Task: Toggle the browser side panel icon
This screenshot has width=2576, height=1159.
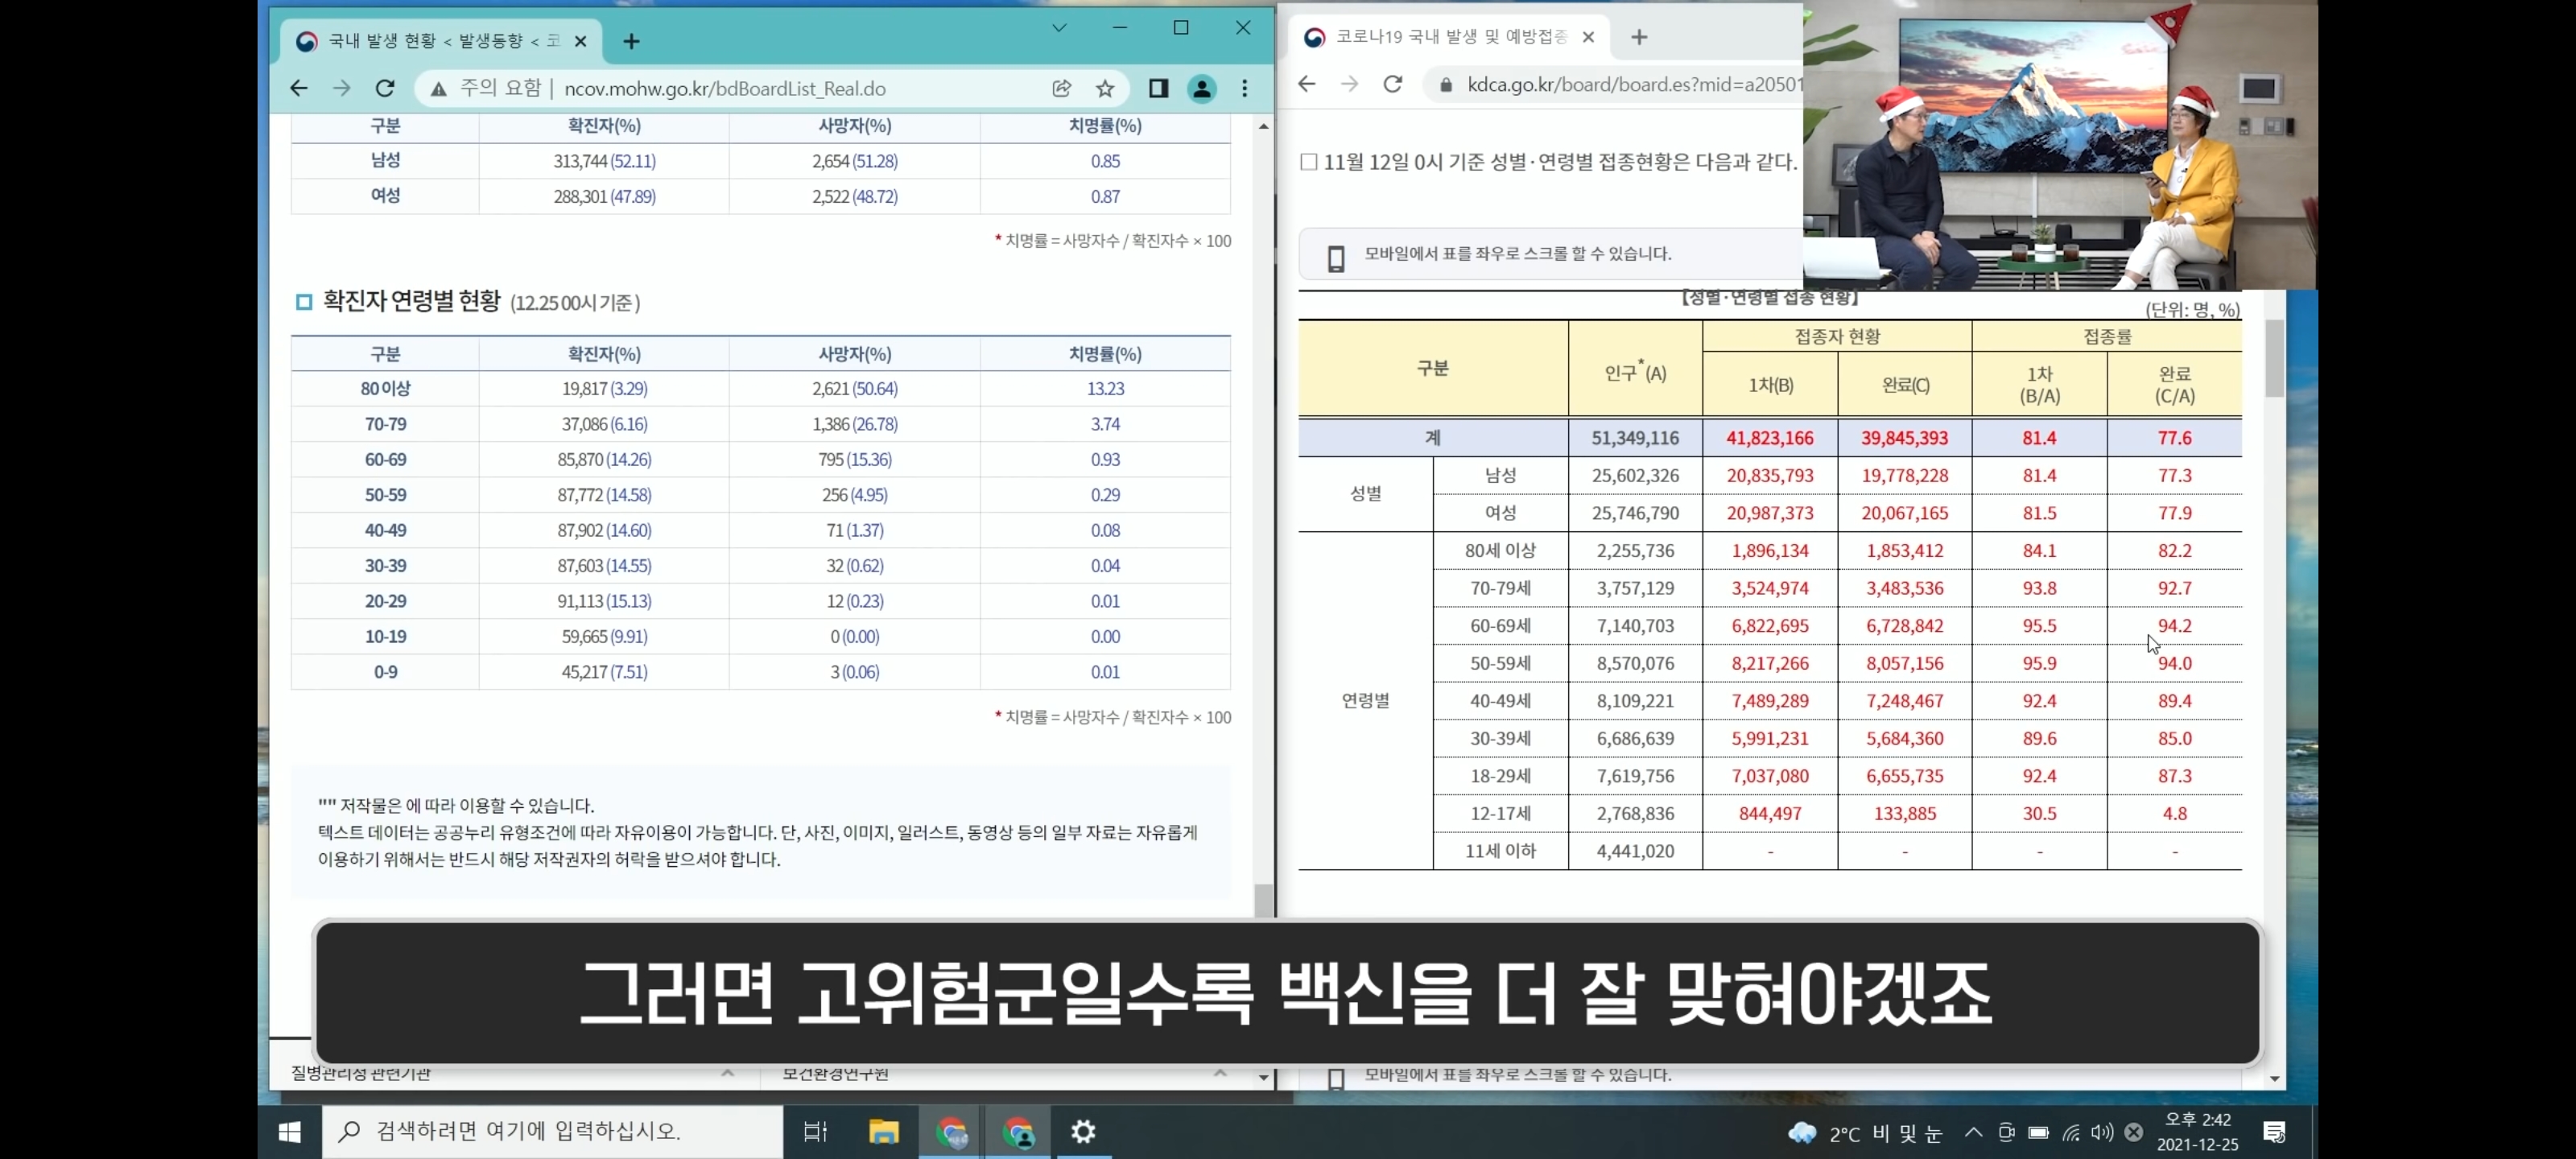Action: click(x=1158, y=89)
